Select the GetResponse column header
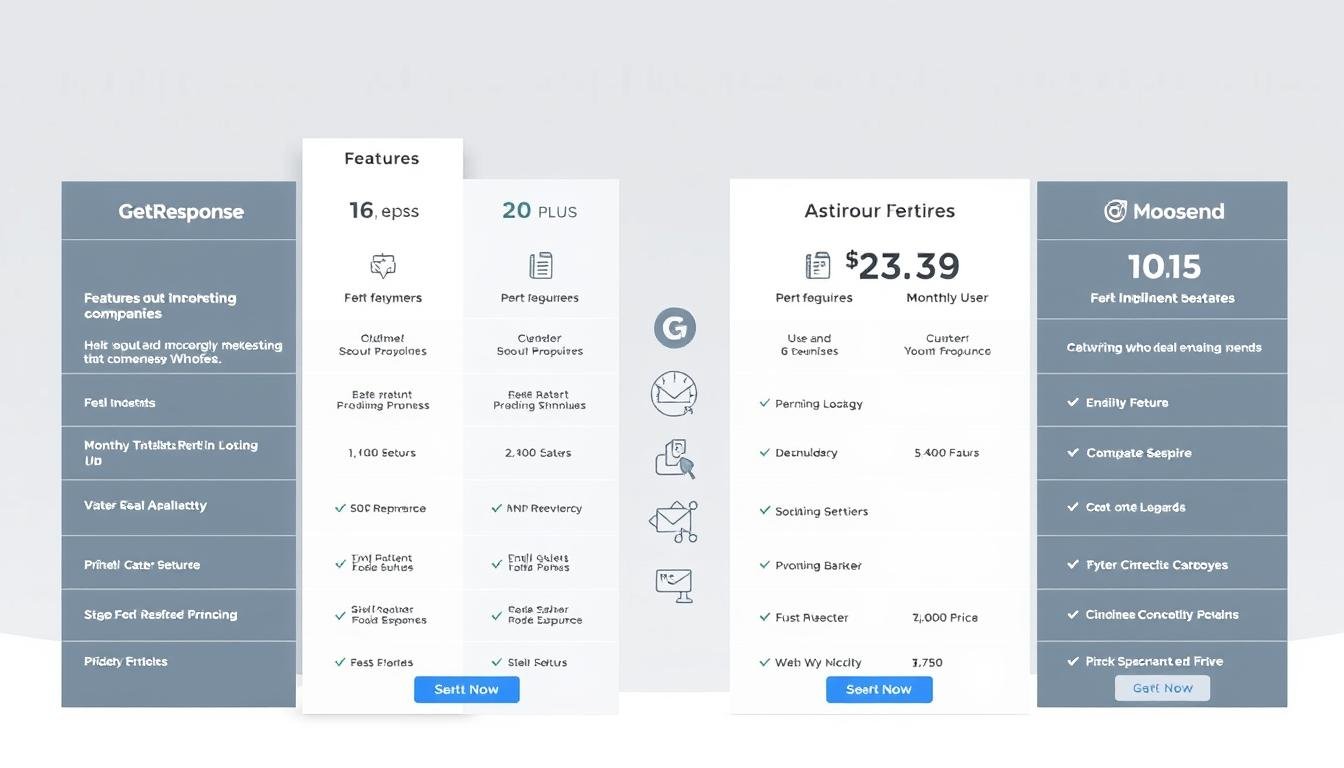1344x768 pixels. pos(180,211)
